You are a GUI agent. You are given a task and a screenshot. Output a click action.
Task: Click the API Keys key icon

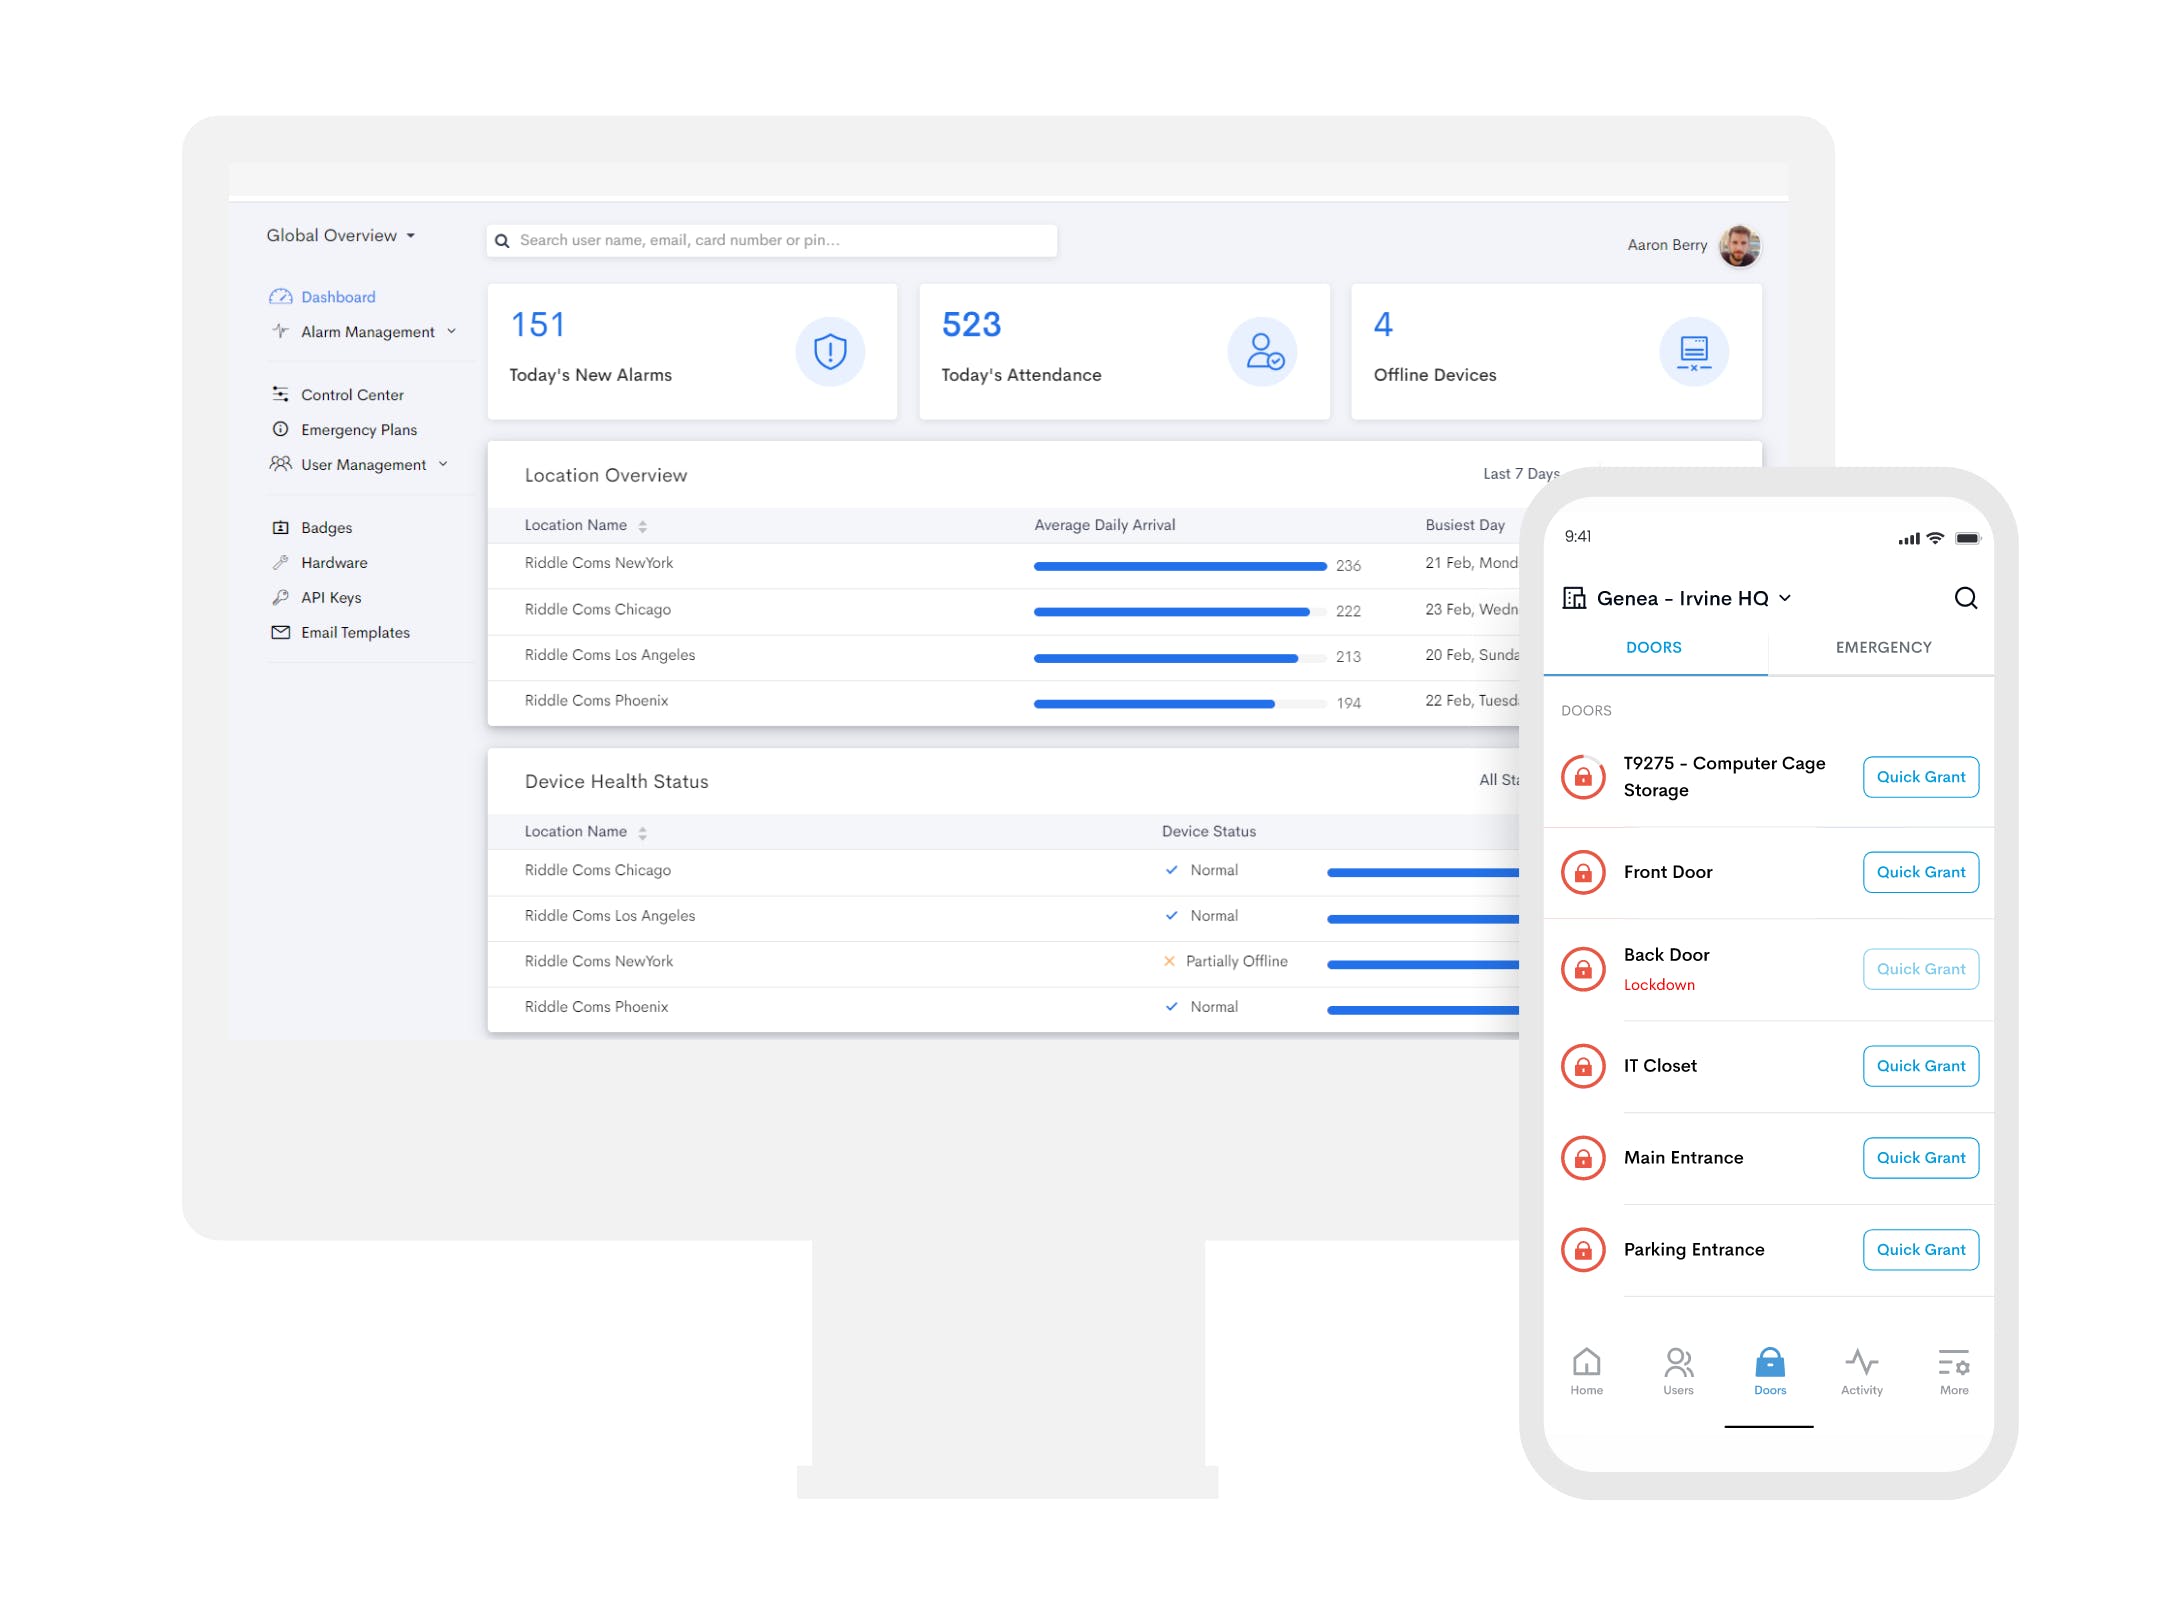tap(280, 597)
